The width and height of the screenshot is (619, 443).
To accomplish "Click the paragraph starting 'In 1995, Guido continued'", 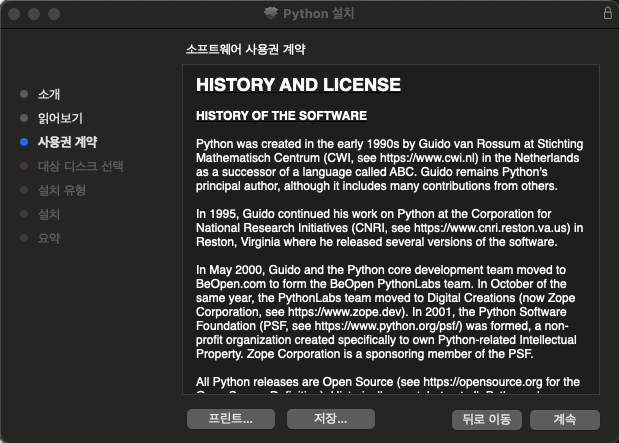I will click(390, 228).
